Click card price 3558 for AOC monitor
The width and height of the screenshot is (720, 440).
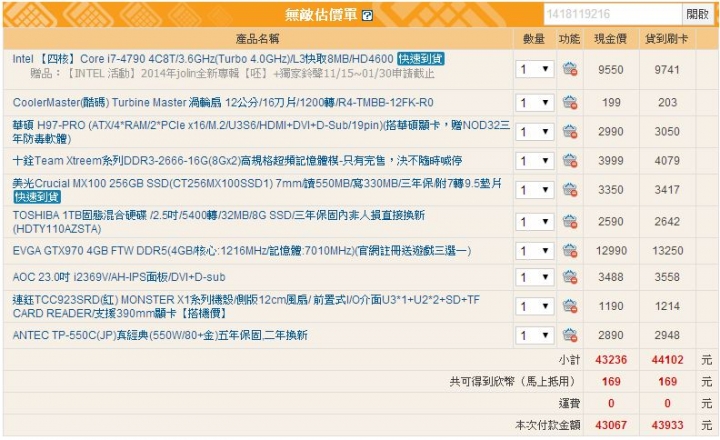(x=667, y=277)
